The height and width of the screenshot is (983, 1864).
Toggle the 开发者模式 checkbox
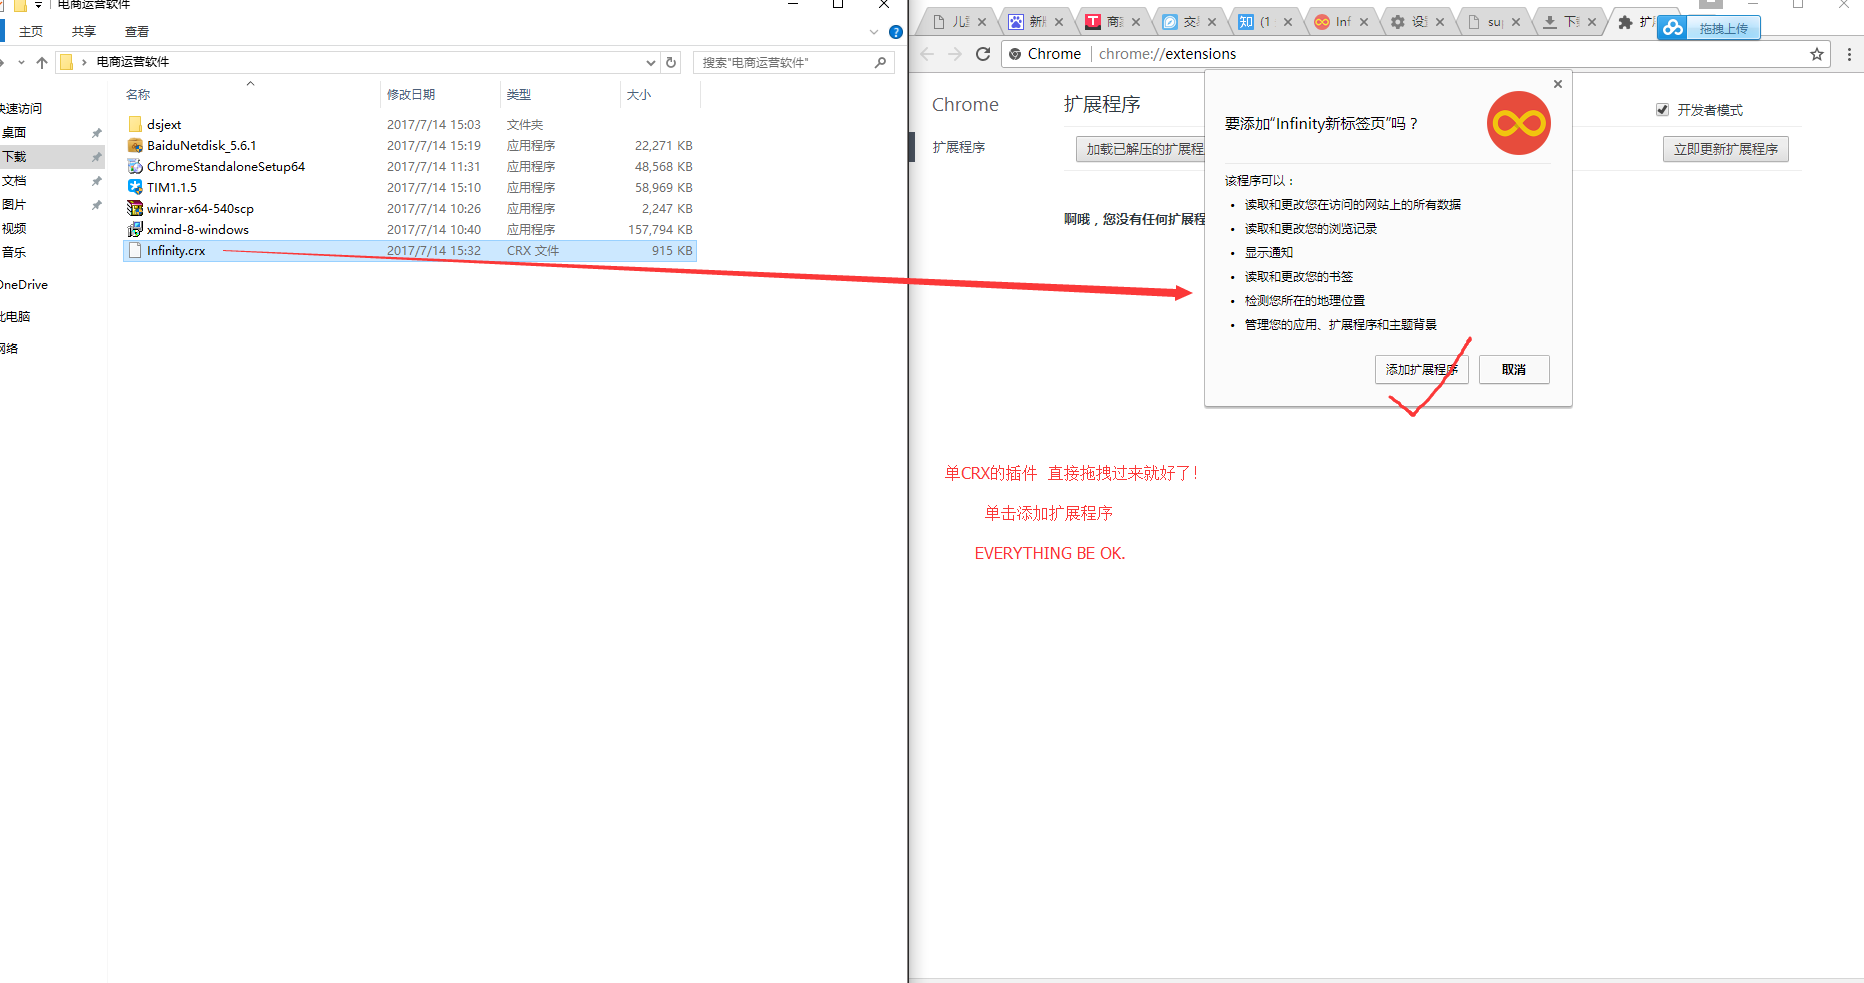(1662, 110)
